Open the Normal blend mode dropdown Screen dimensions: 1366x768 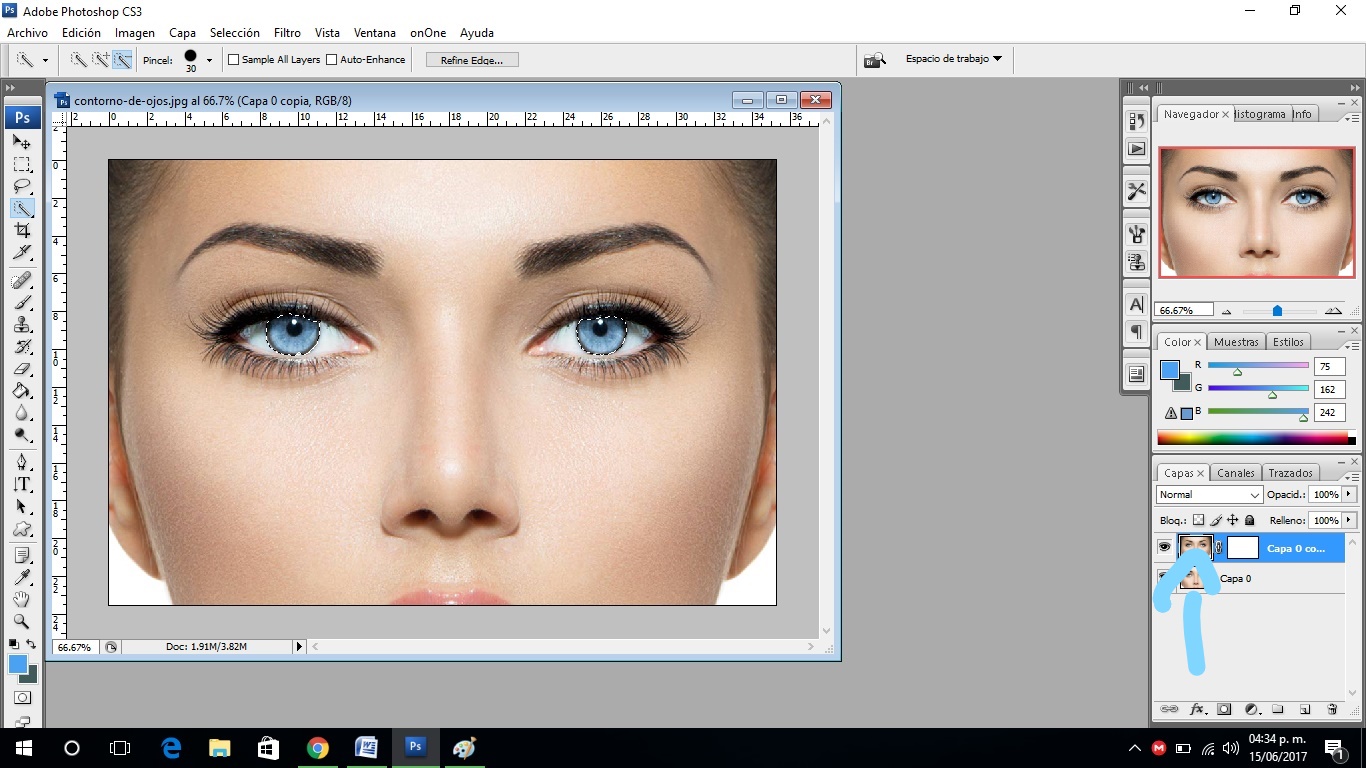tap(1210, 495)
